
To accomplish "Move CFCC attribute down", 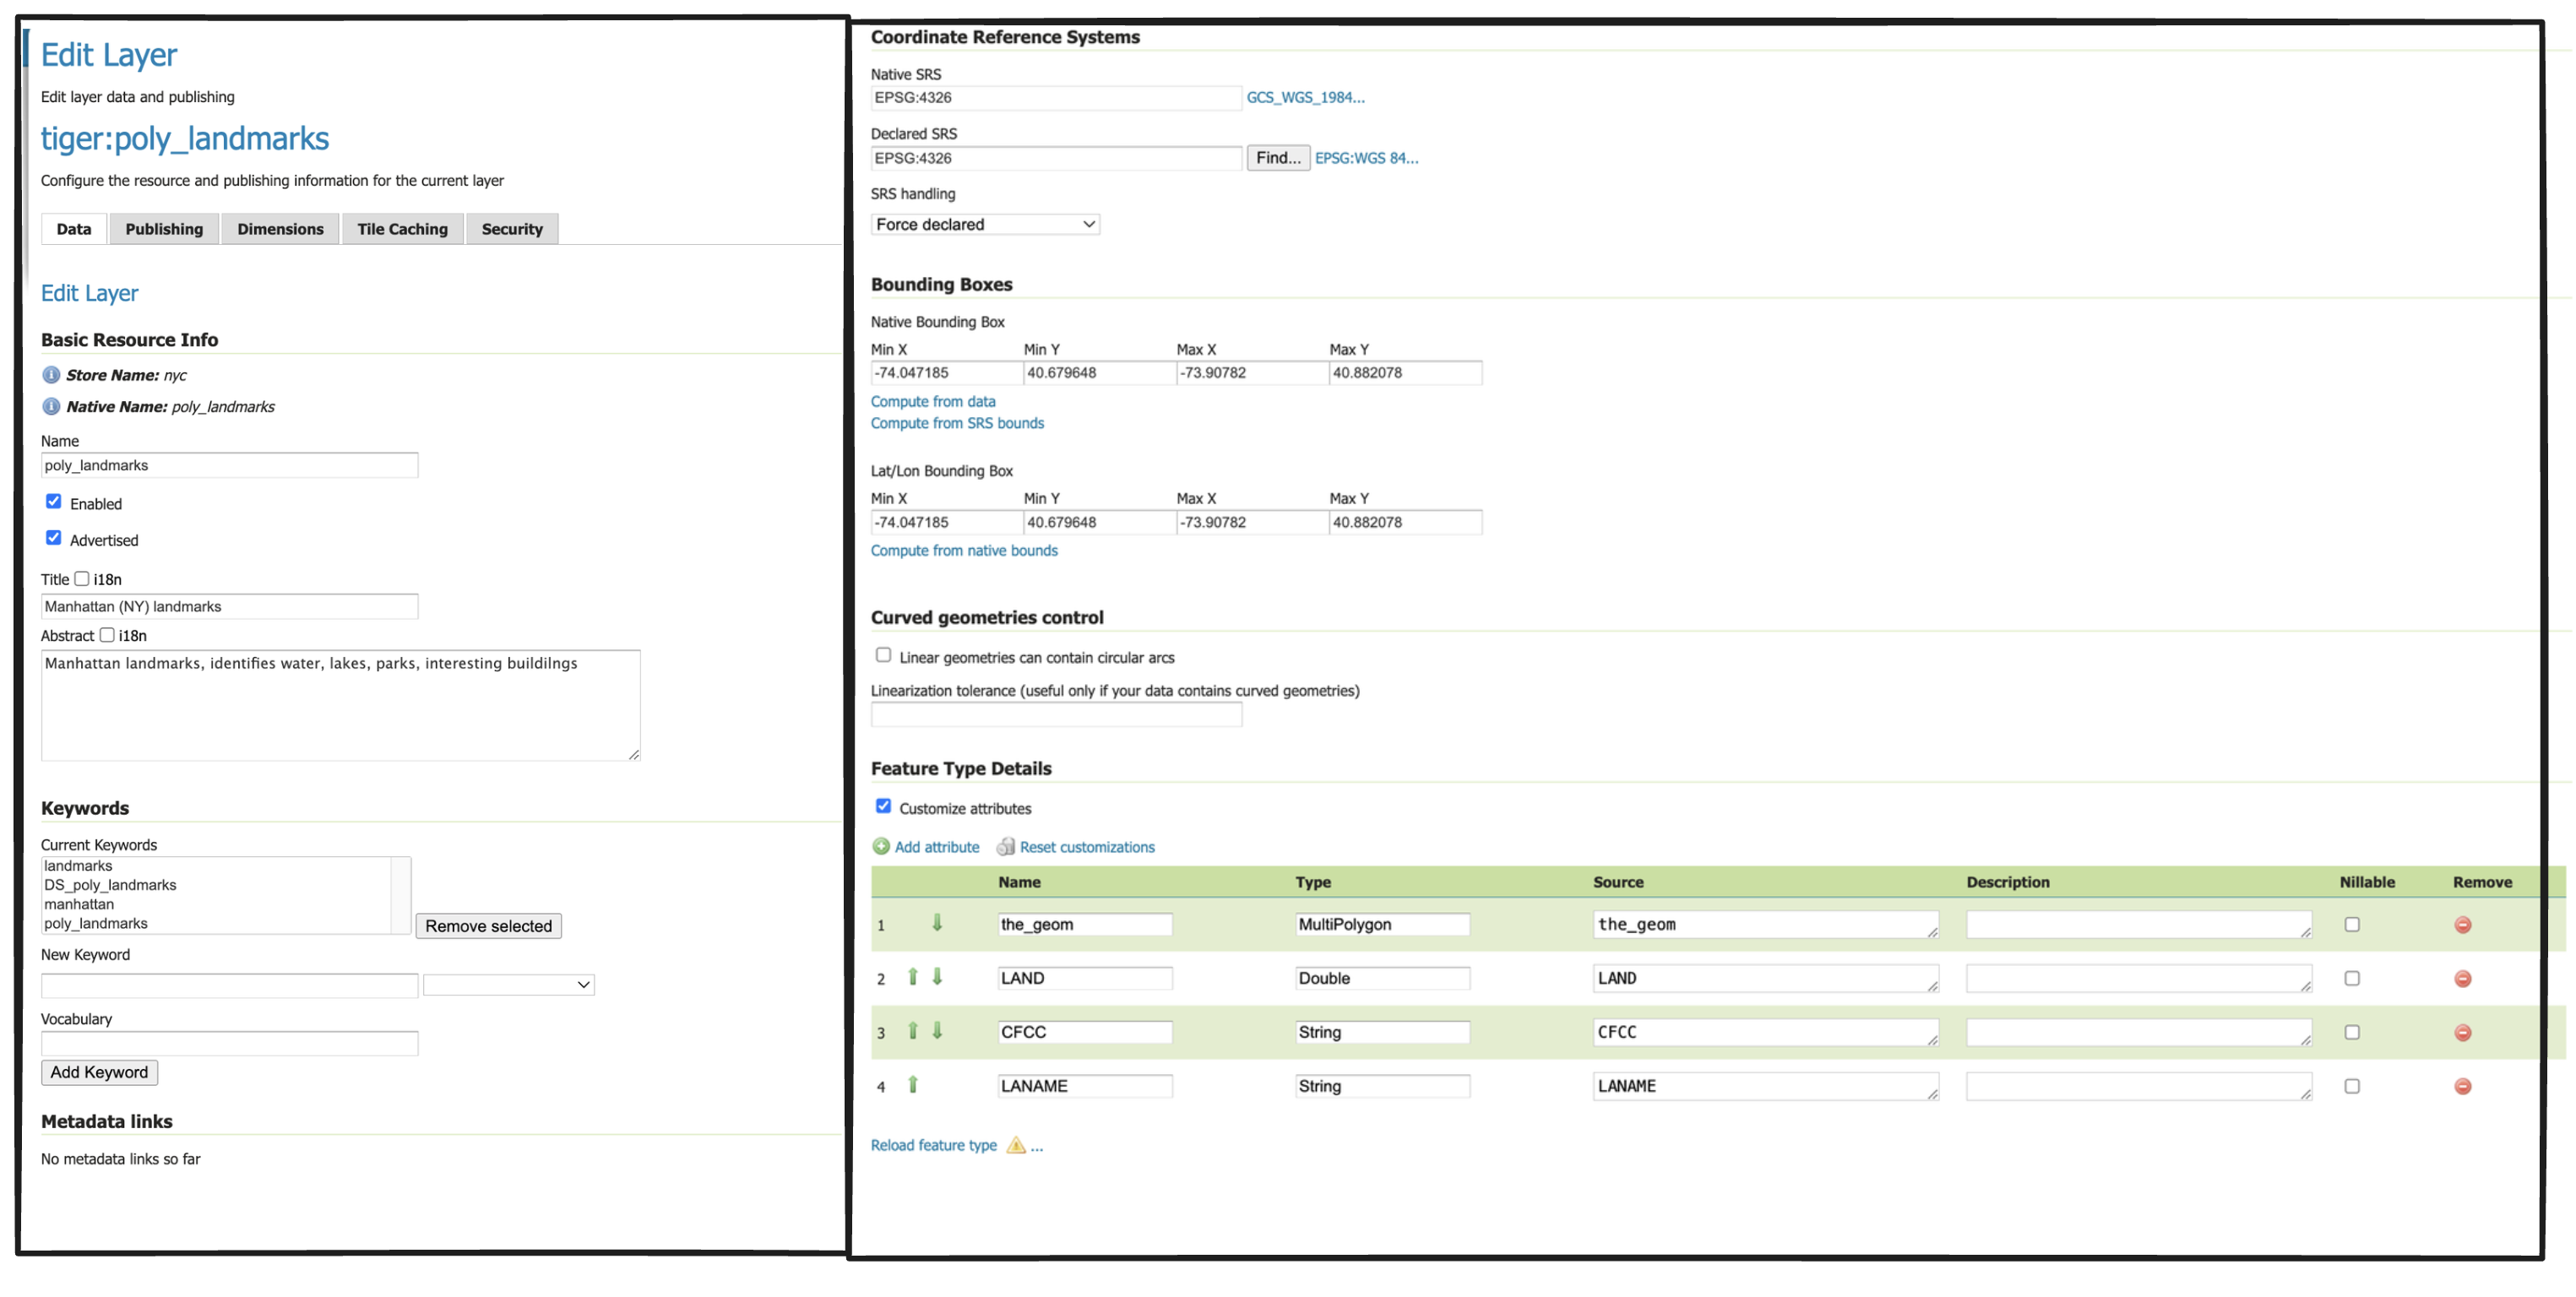I will click(x=937, y=1031).
